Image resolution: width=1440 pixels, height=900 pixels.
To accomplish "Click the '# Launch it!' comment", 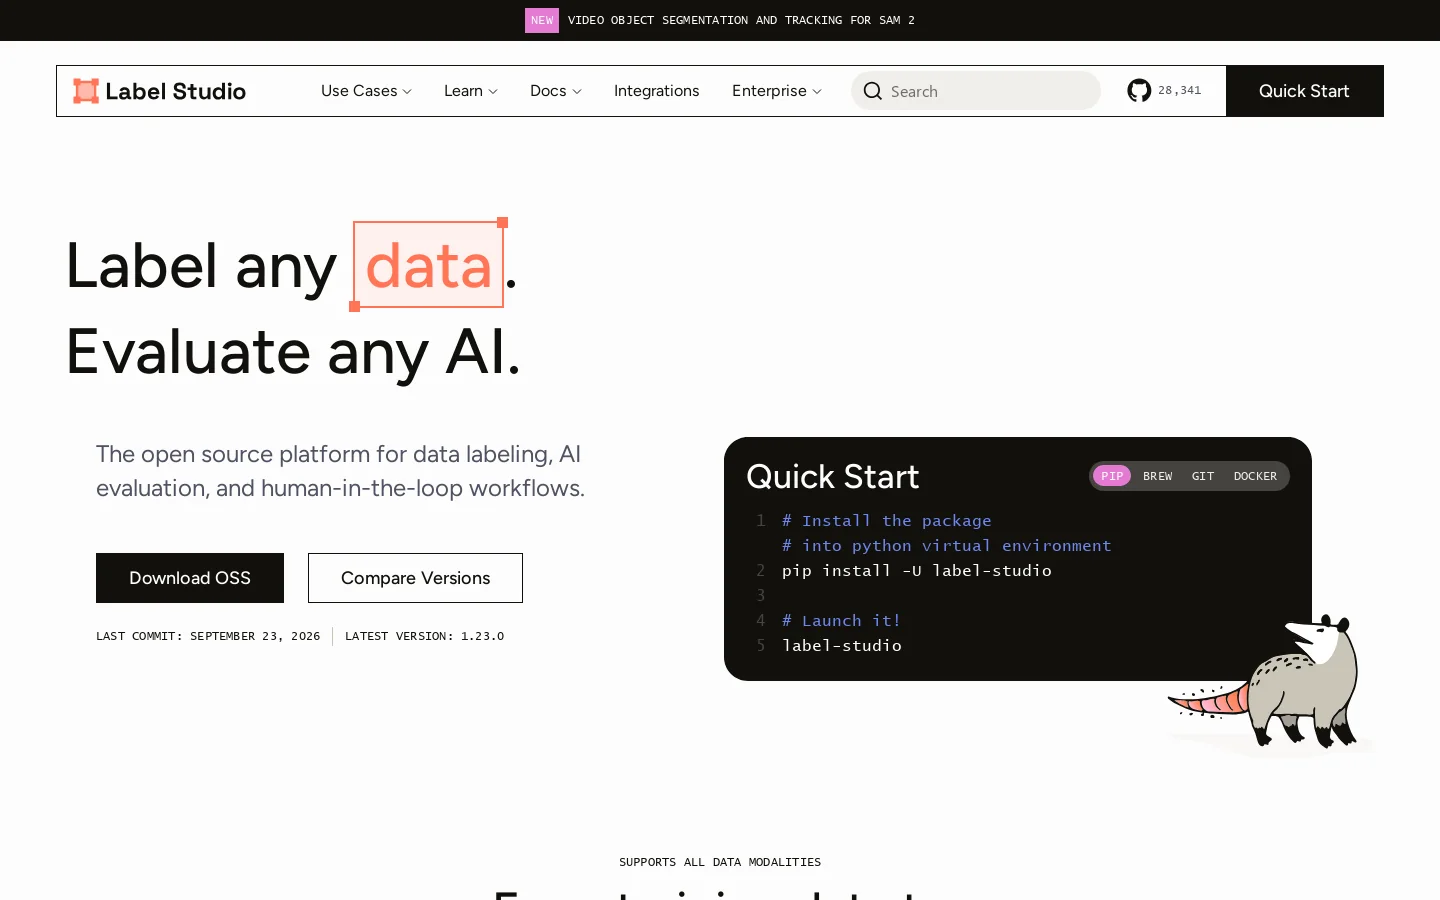I will [x=842, y=620].
